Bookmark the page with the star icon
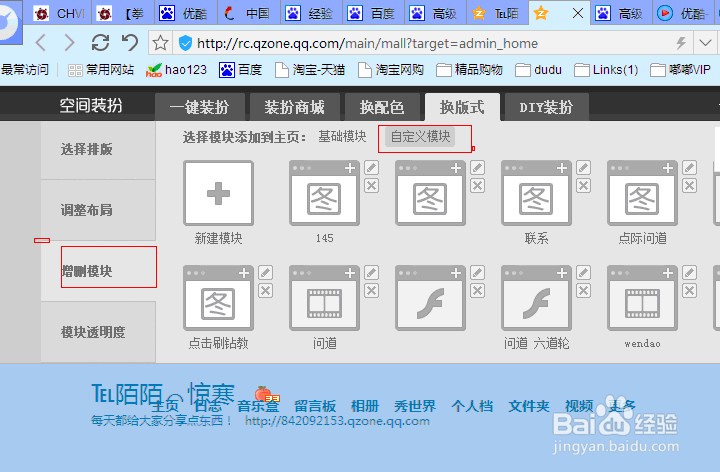Screen dimensions: 720x472 (160, 43)
